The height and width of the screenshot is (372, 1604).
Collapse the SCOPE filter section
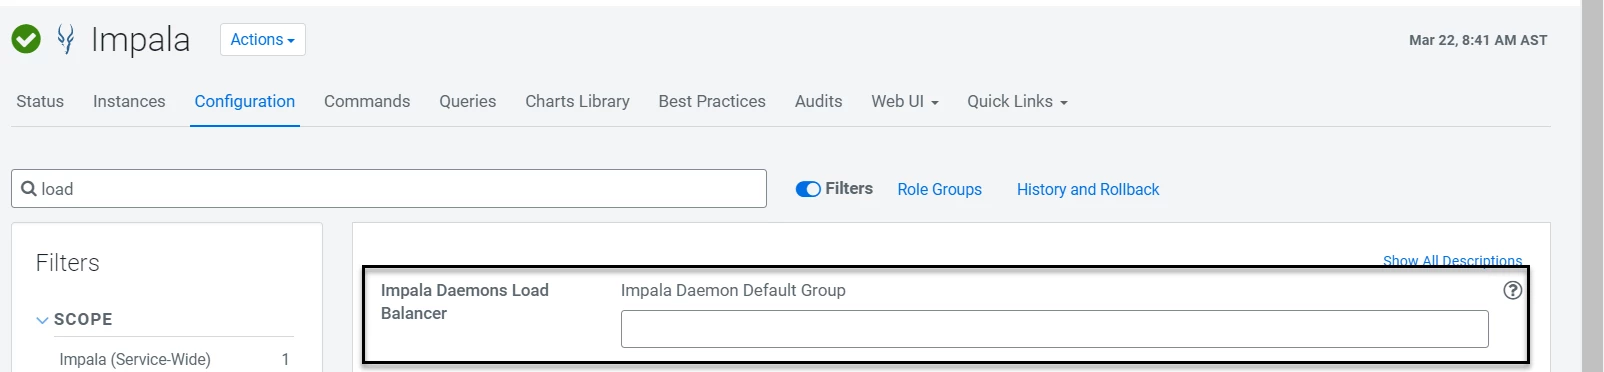coord(42,320)
